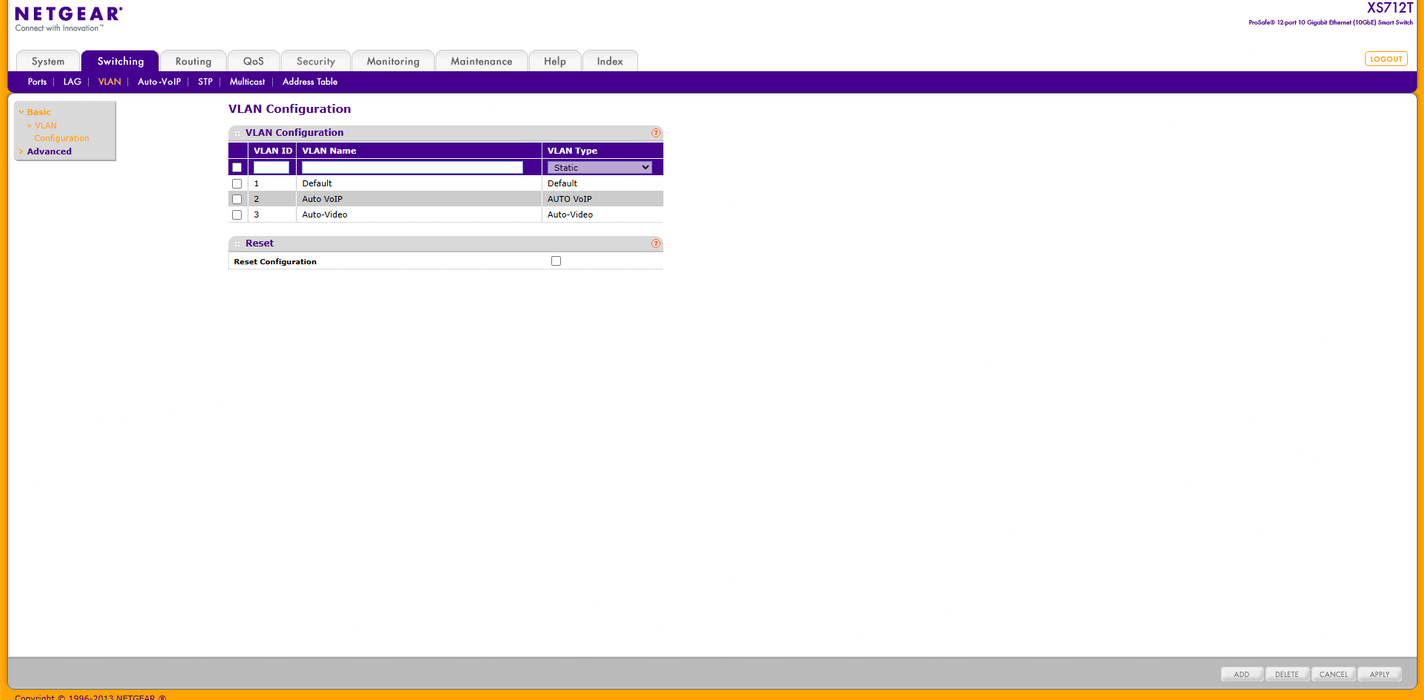Image resolution: width=1424 pixels, height=700 pixels.
Task: Click the Auto-Video name cell
Action: click(419, 215)
